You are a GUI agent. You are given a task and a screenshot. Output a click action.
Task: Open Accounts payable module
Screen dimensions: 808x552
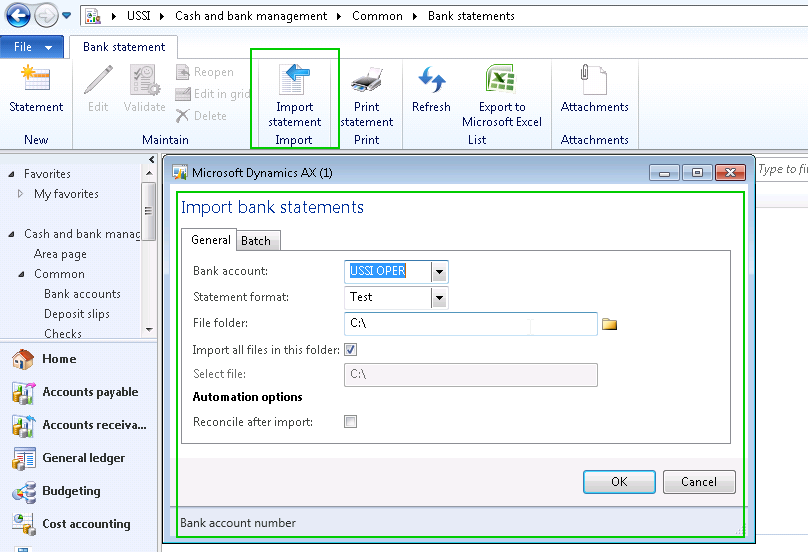click(90, 392)
